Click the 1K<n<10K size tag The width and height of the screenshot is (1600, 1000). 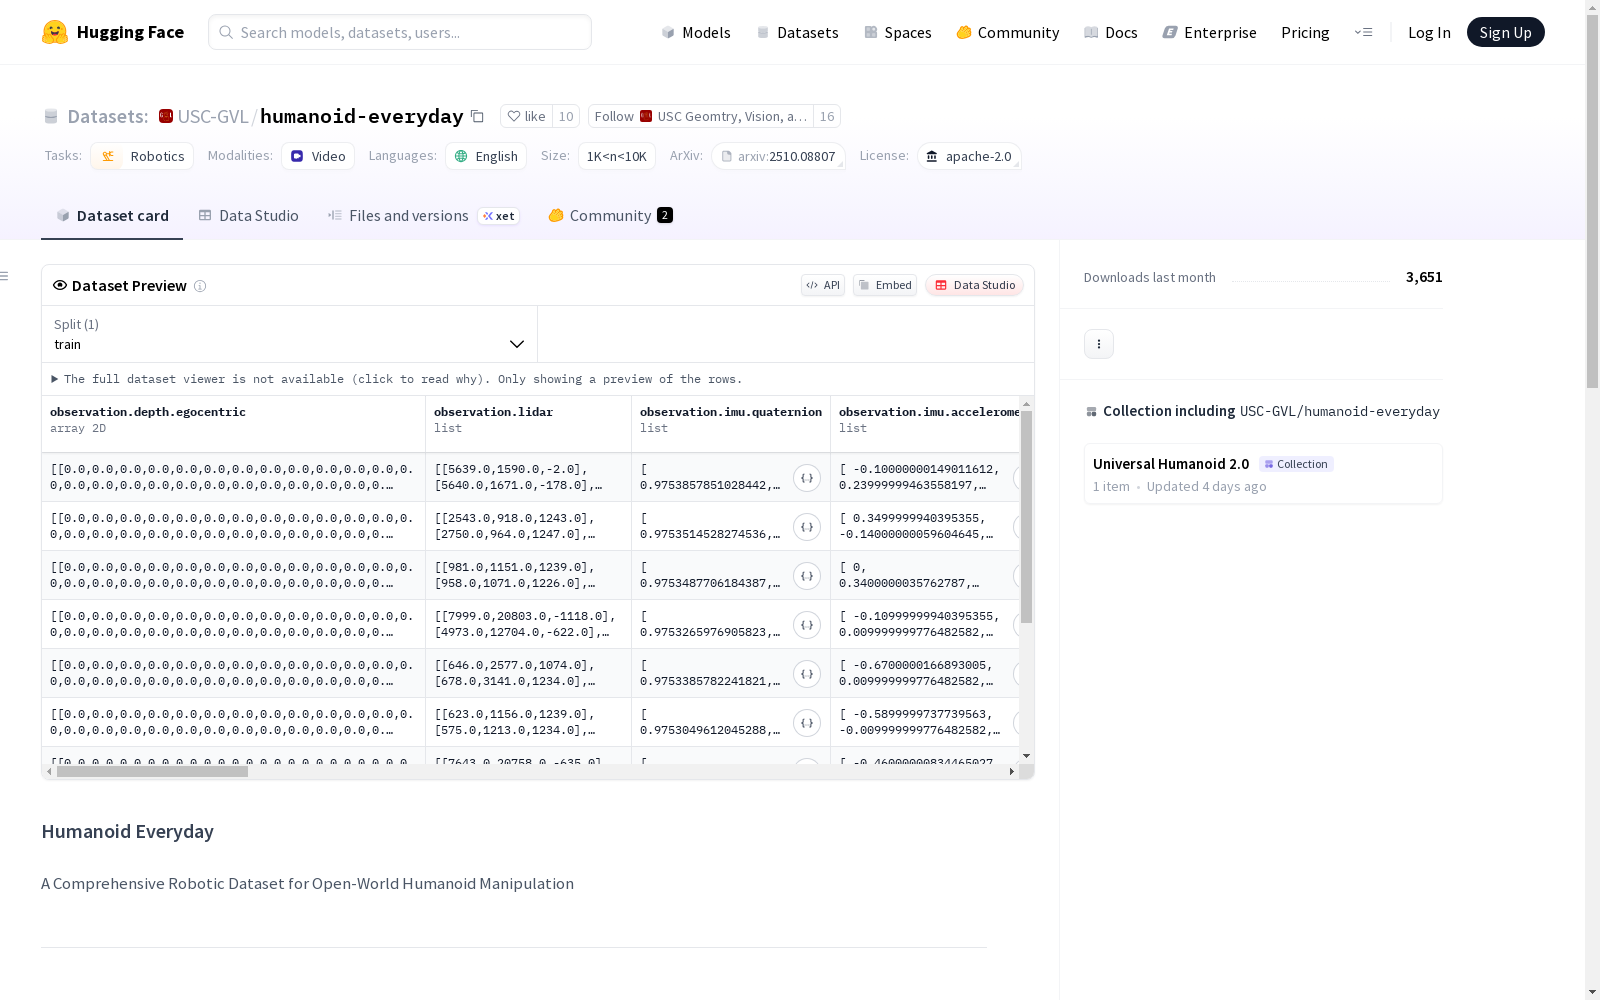616,156
